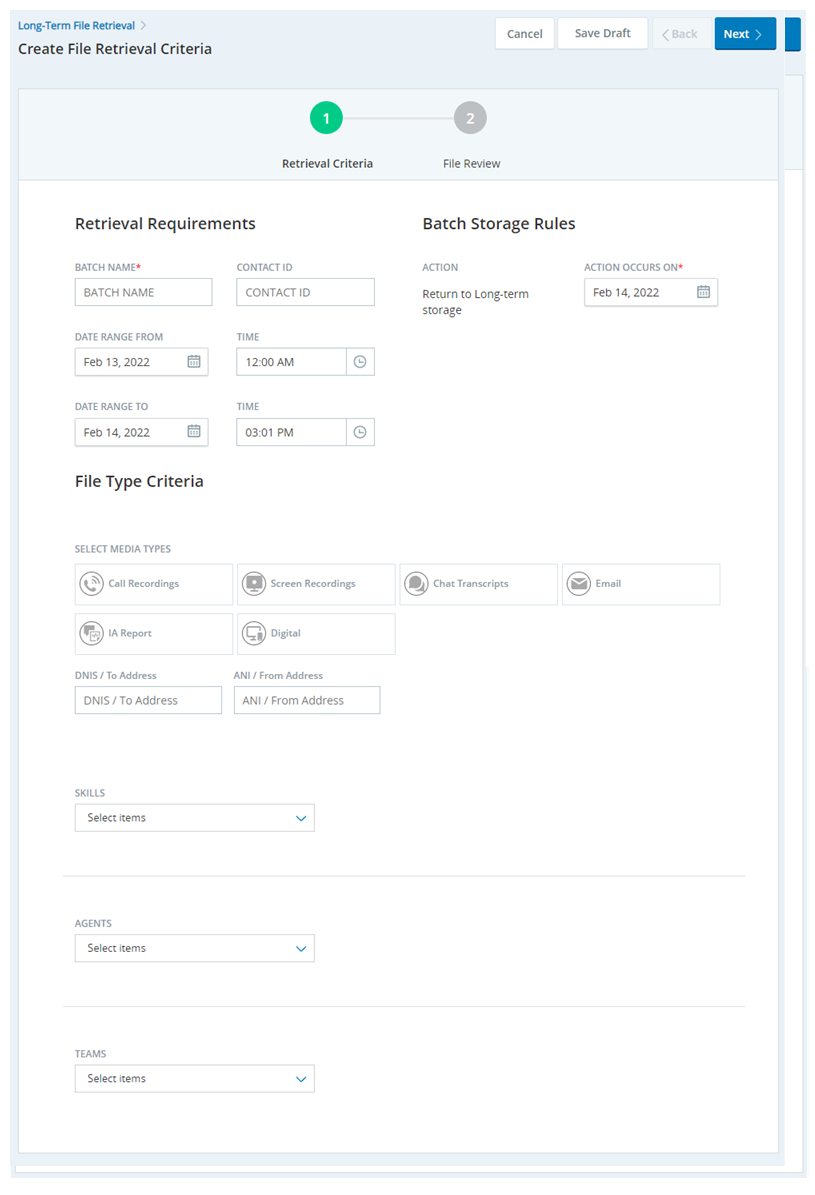Expand the Skills select items dropdown
The image size is (815, 1195).
[194, 818]
